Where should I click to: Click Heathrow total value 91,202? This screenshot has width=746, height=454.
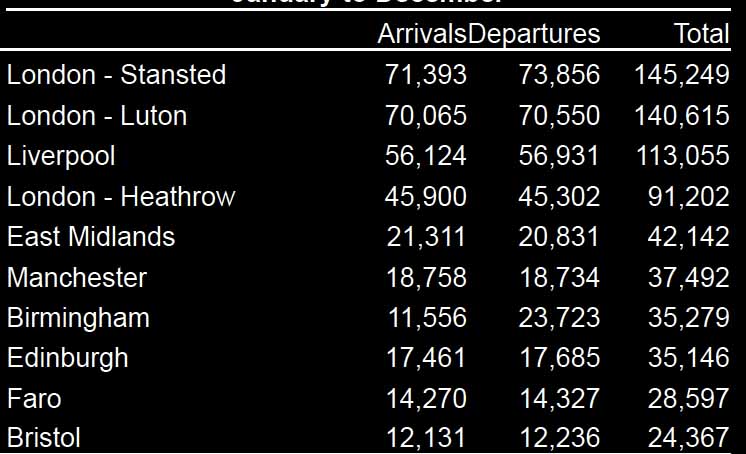(x=688, y=197)
